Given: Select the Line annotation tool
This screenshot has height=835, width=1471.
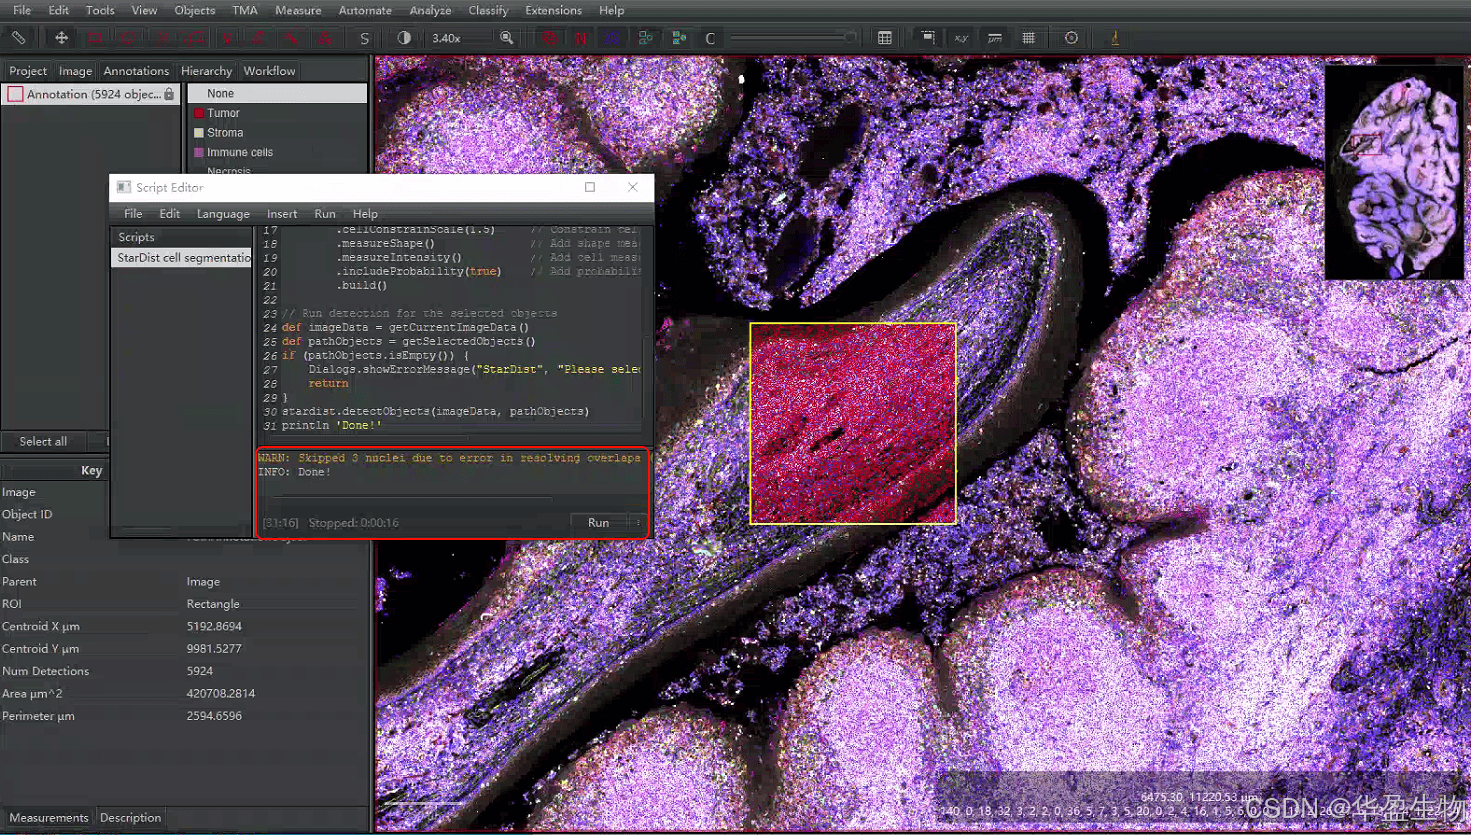Looking at the screenshot, I should pyautogui.click(x=162, y=38).
